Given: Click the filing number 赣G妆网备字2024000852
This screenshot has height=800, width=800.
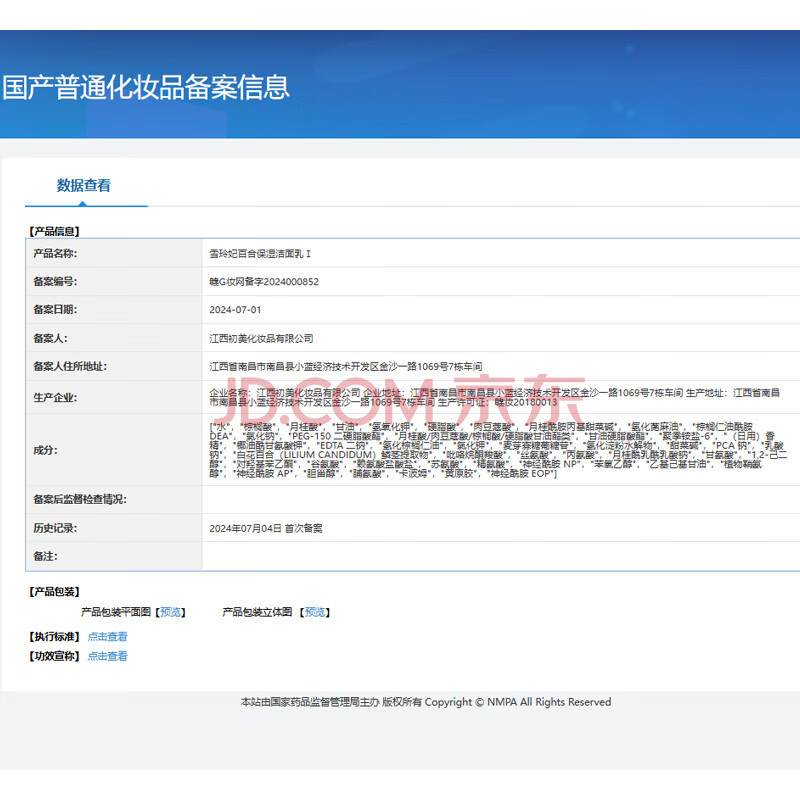Looking at the screenshot, I should click(x=264, y=282).
